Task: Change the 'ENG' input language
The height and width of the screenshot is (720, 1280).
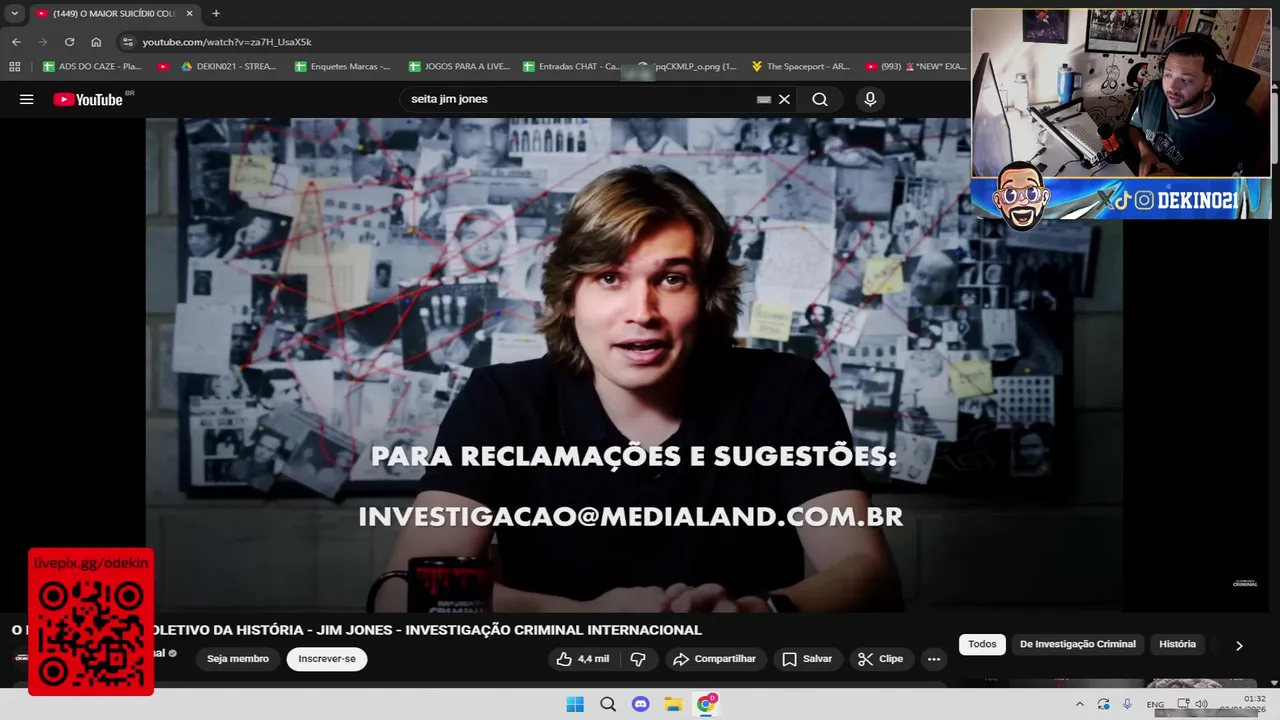Action: coord(1155,705)
